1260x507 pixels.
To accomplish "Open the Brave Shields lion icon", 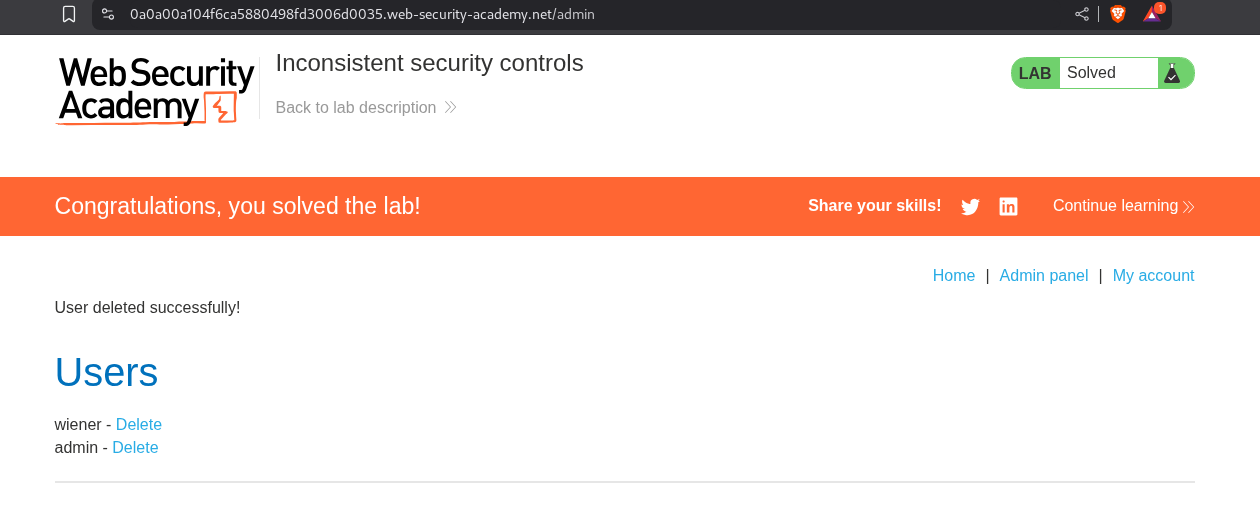I will coord(1117,14).
